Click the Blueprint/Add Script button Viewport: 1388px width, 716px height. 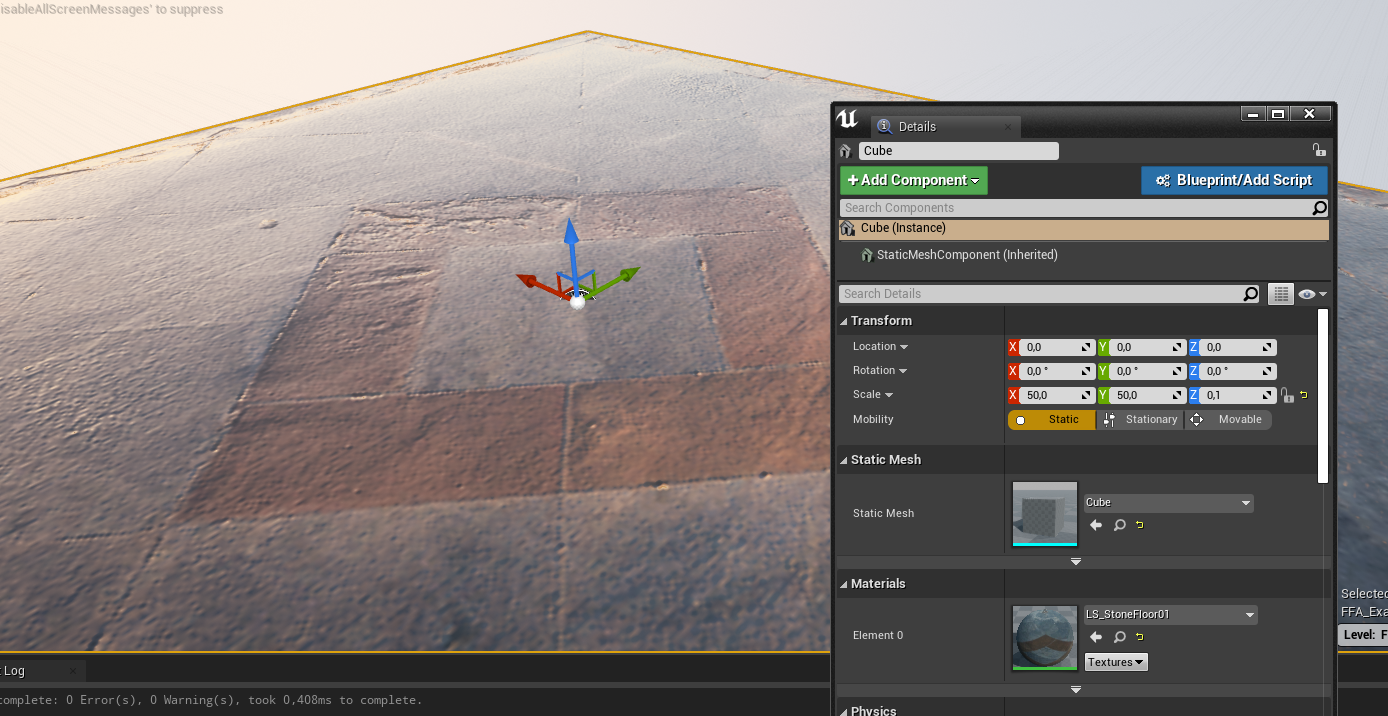coord(1233,181)
